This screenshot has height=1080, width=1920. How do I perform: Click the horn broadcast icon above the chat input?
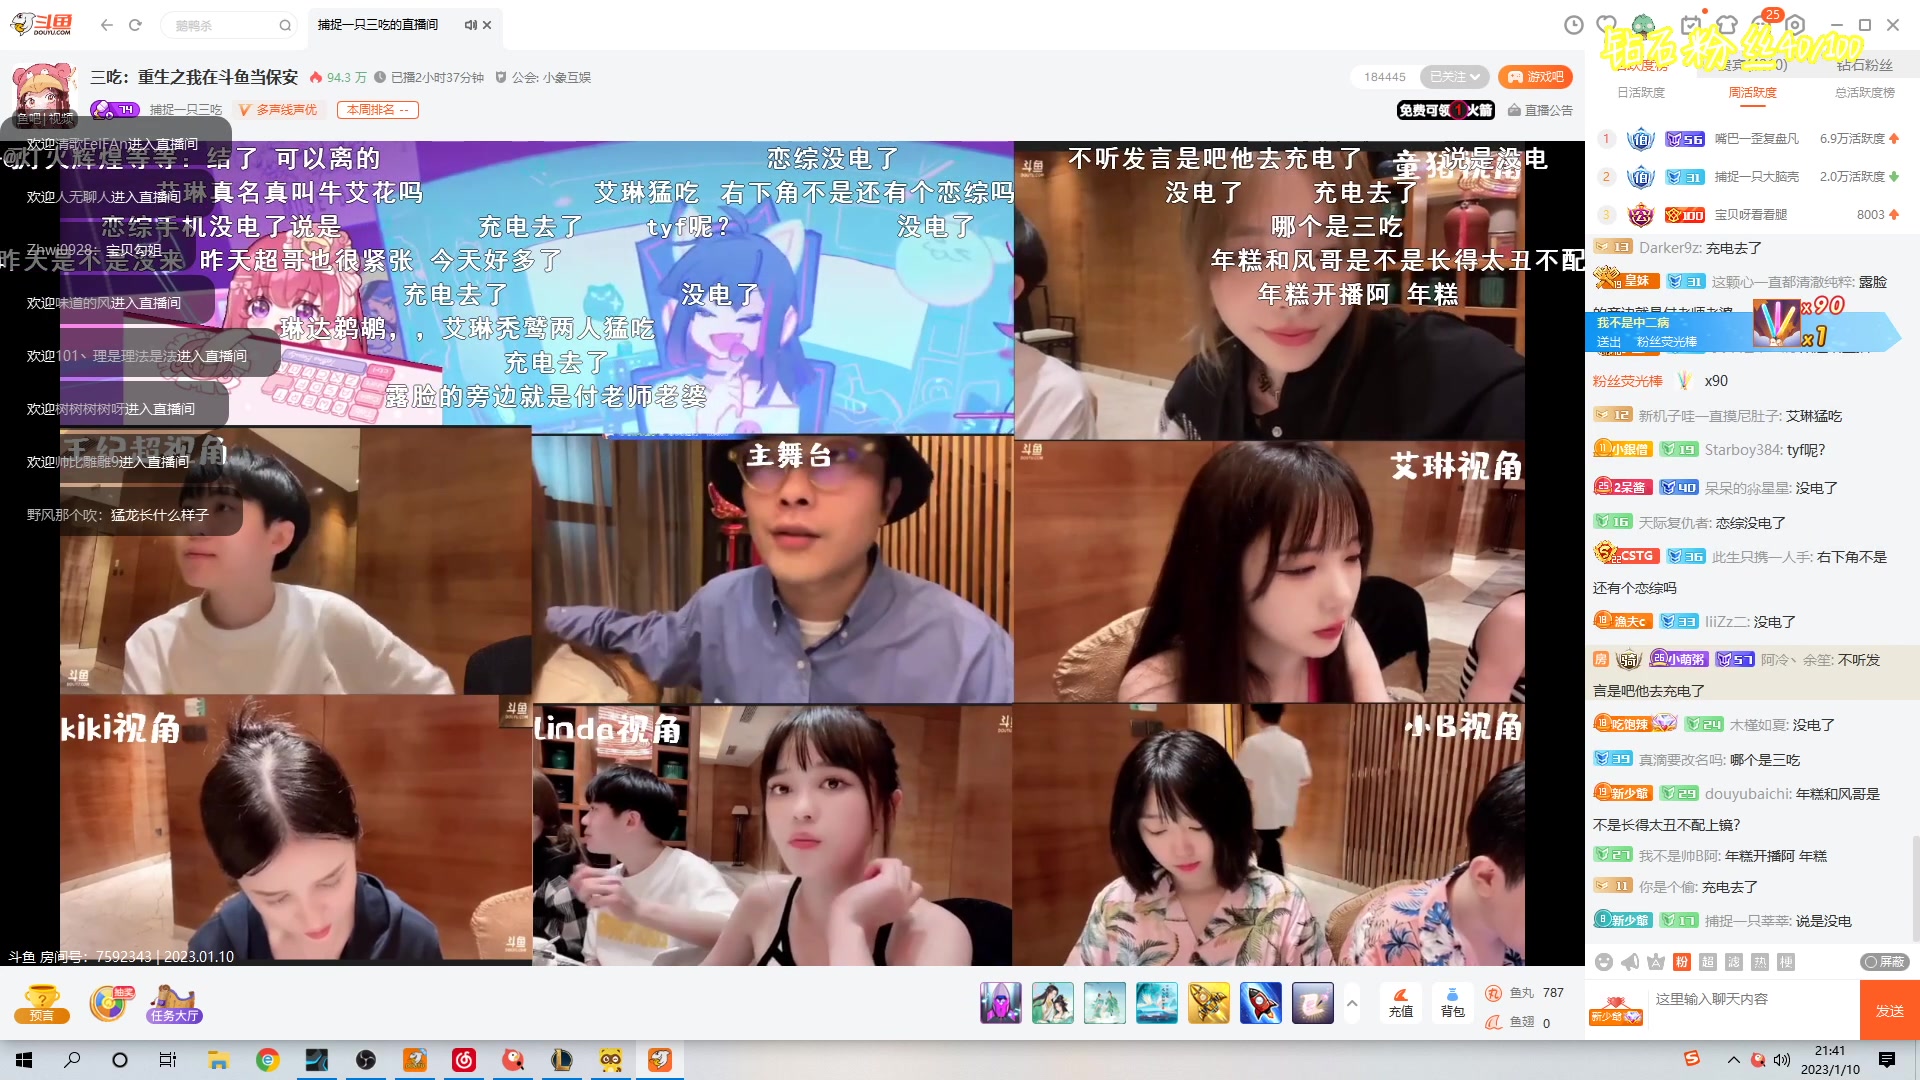click(1628, 962)
